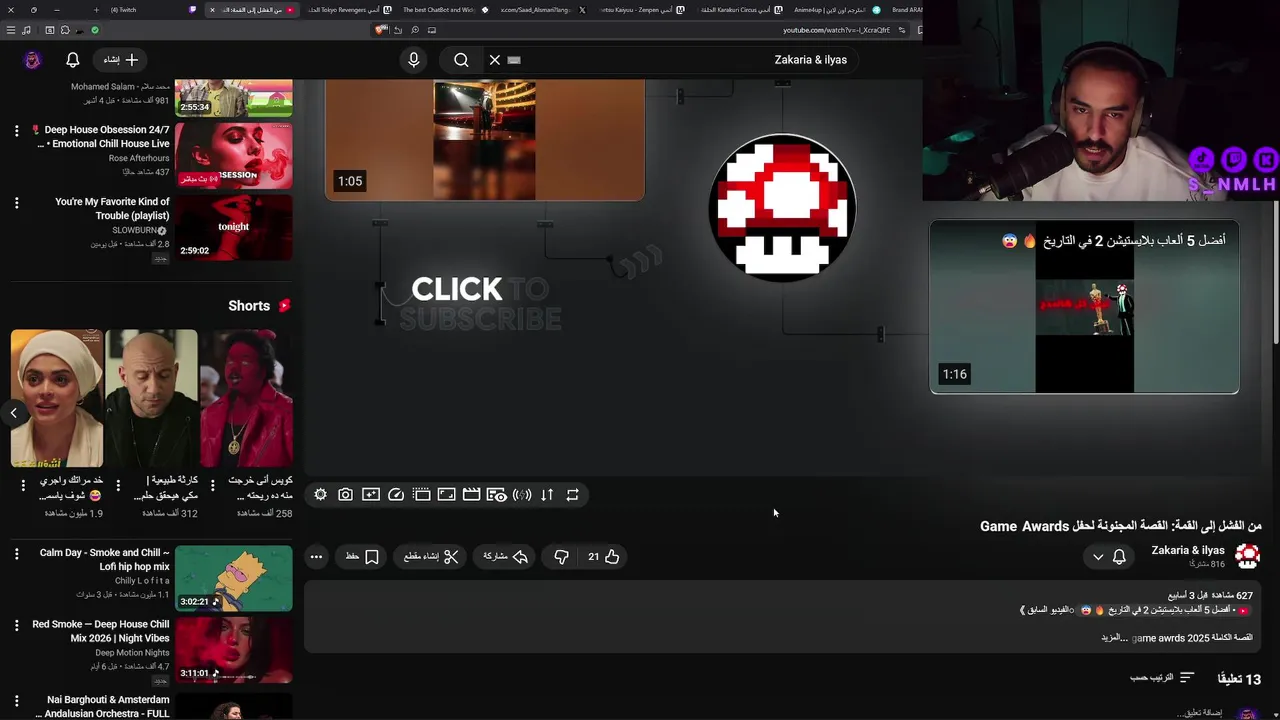Switch to the Tokyo Revengers tab
Image resolution: width=1280 pixels, height=720 pixels.
coord(350,10)
